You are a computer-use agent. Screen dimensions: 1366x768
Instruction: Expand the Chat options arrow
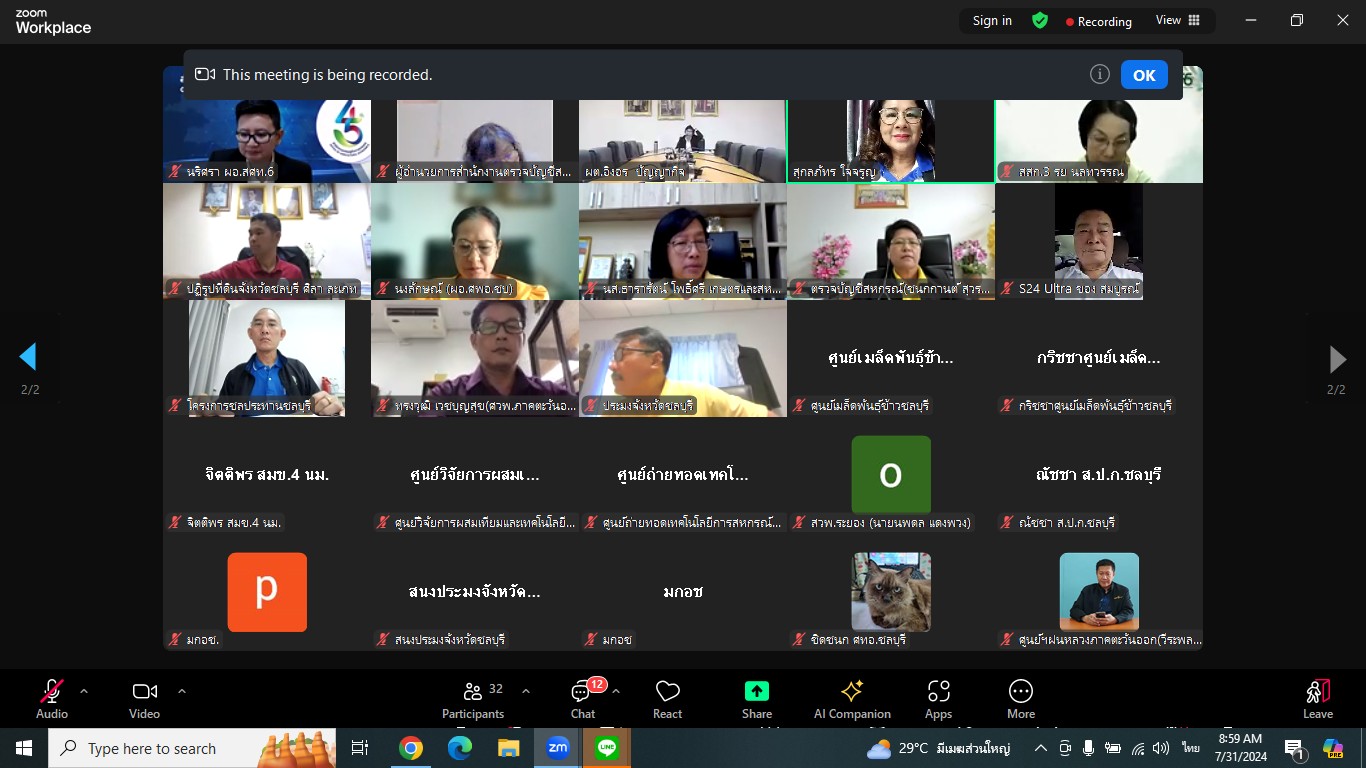click(616, 691)
